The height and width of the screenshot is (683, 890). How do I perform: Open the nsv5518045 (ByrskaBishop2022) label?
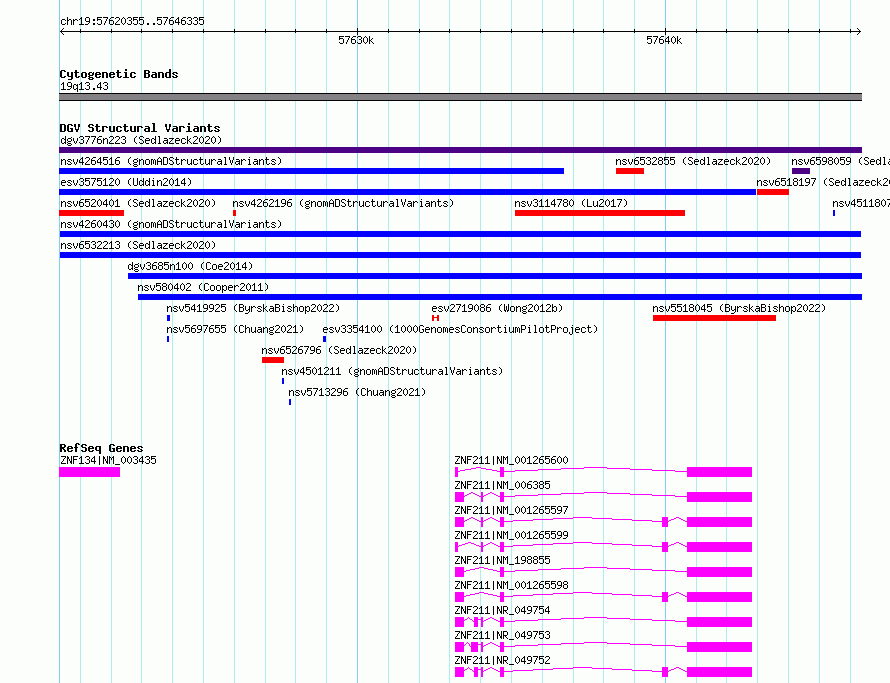(739, 308)
